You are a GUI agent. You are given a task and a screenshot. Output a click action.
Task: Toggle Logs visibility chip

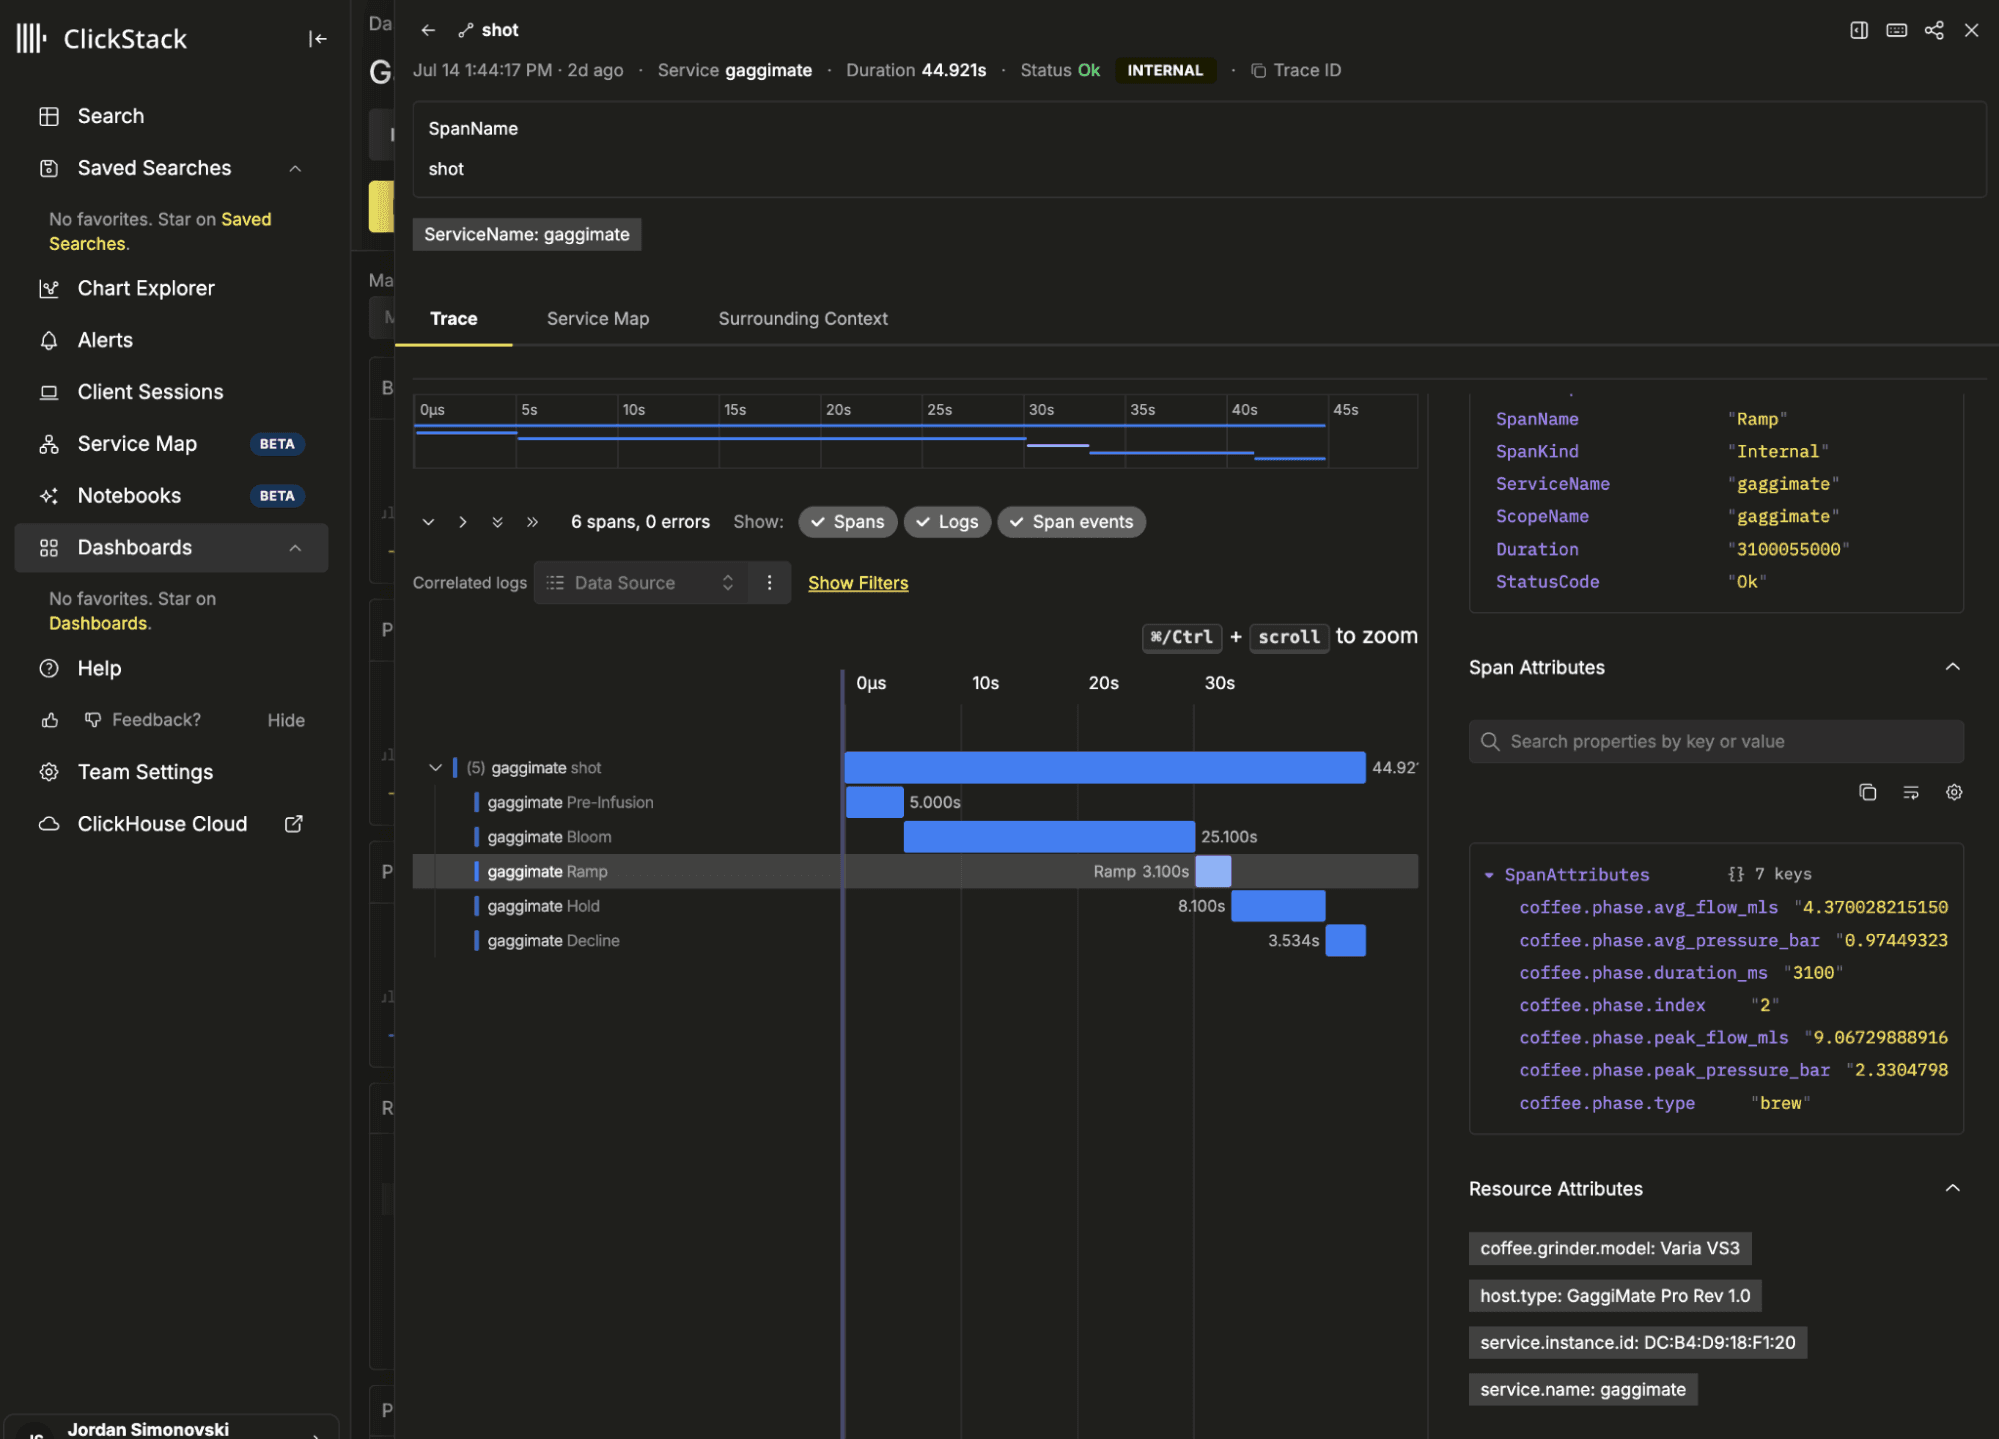[947, 522]
